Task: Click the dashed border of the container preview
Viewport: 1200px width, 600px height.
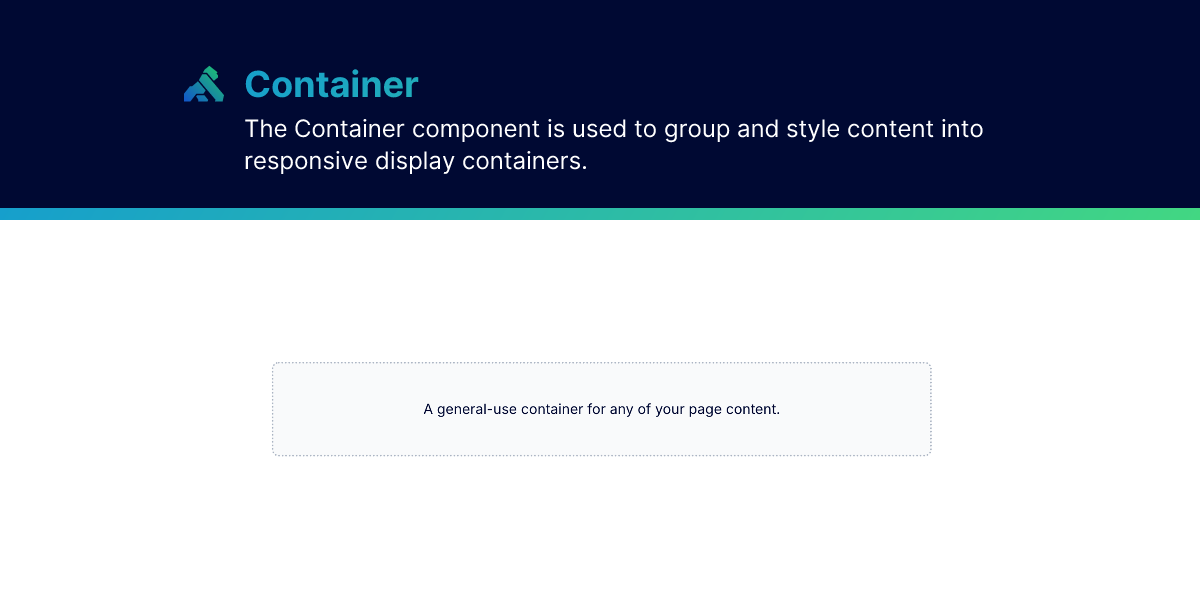Action: 601,362
